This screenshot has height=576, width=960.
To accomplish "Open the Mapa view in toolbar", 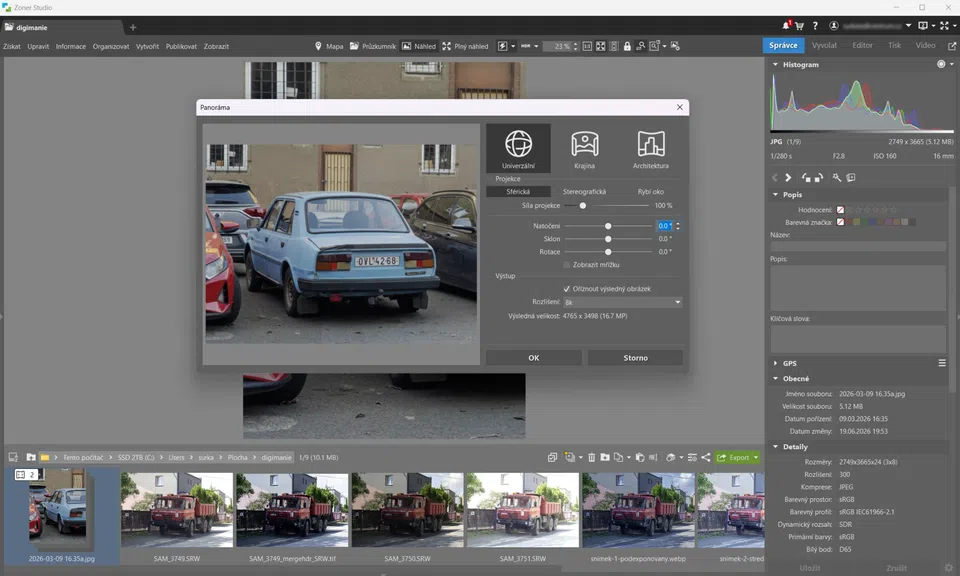I will click(329, 46).
